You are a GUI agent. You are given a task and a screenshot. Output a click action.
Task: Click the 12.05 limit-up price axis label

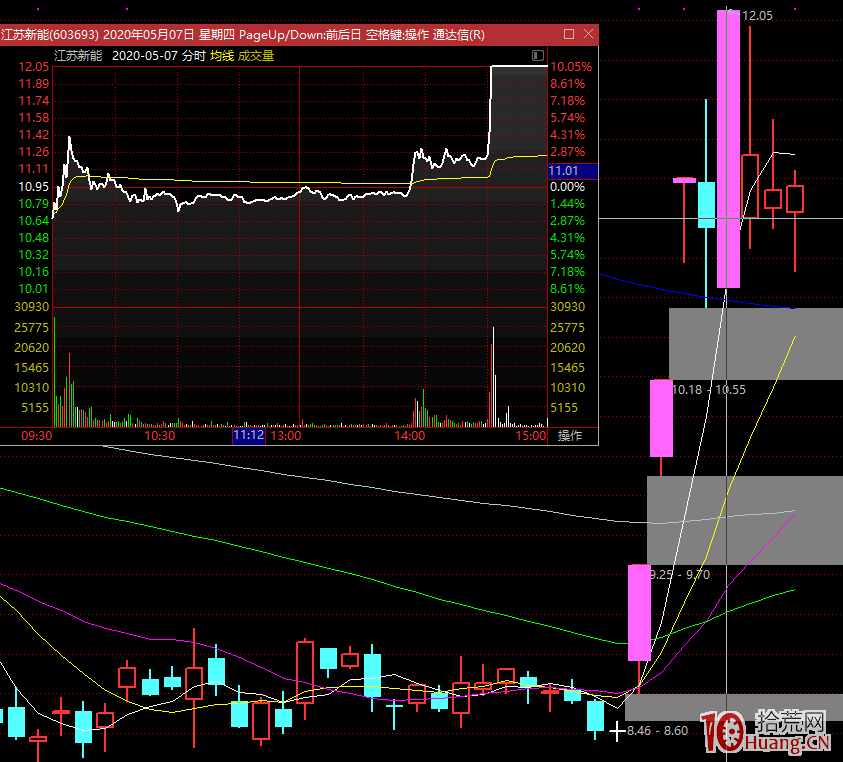[34, 67]
